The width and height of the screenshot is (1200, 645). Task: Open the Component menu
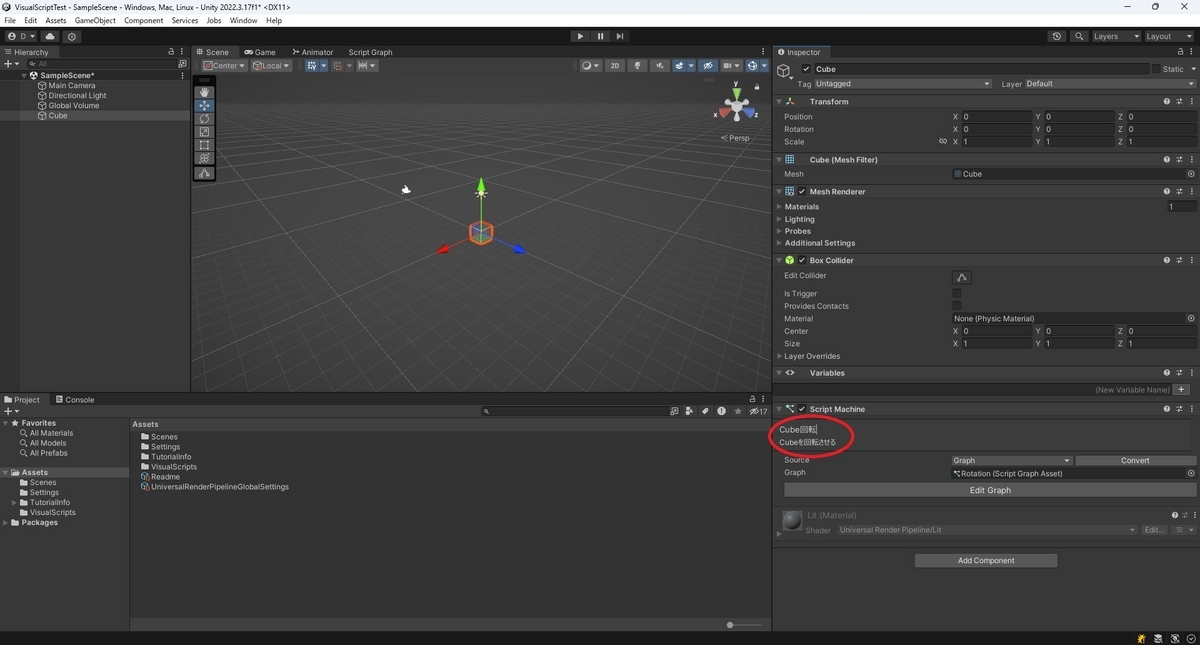coord(143,20)
